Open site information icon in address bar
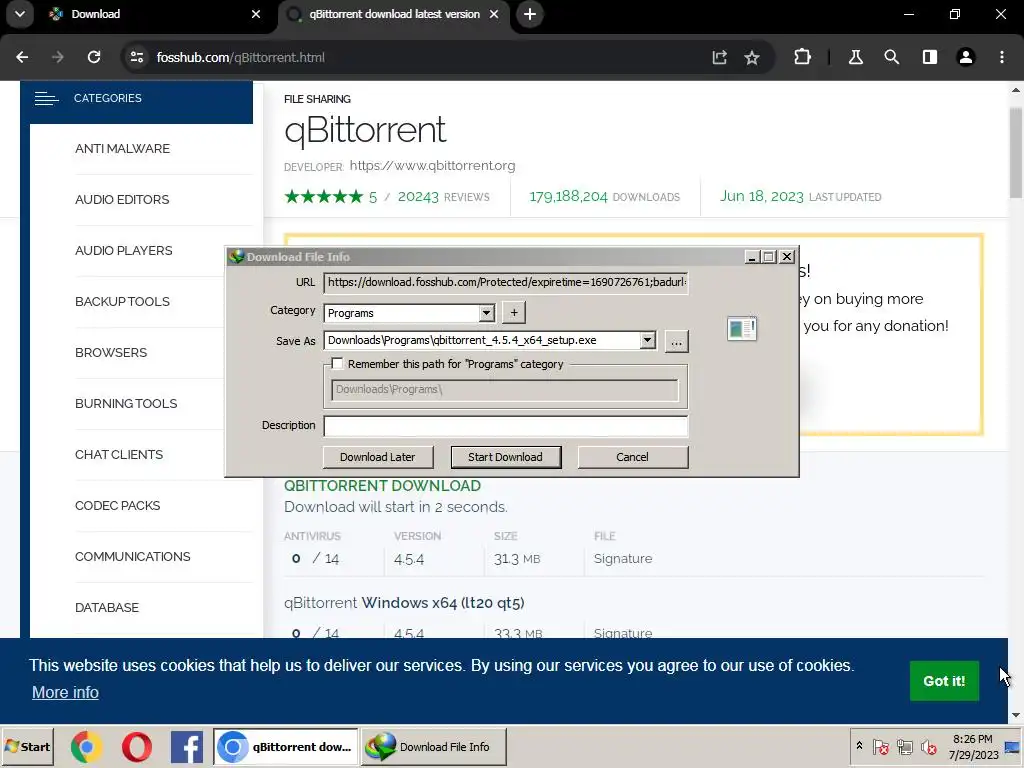 136,57
